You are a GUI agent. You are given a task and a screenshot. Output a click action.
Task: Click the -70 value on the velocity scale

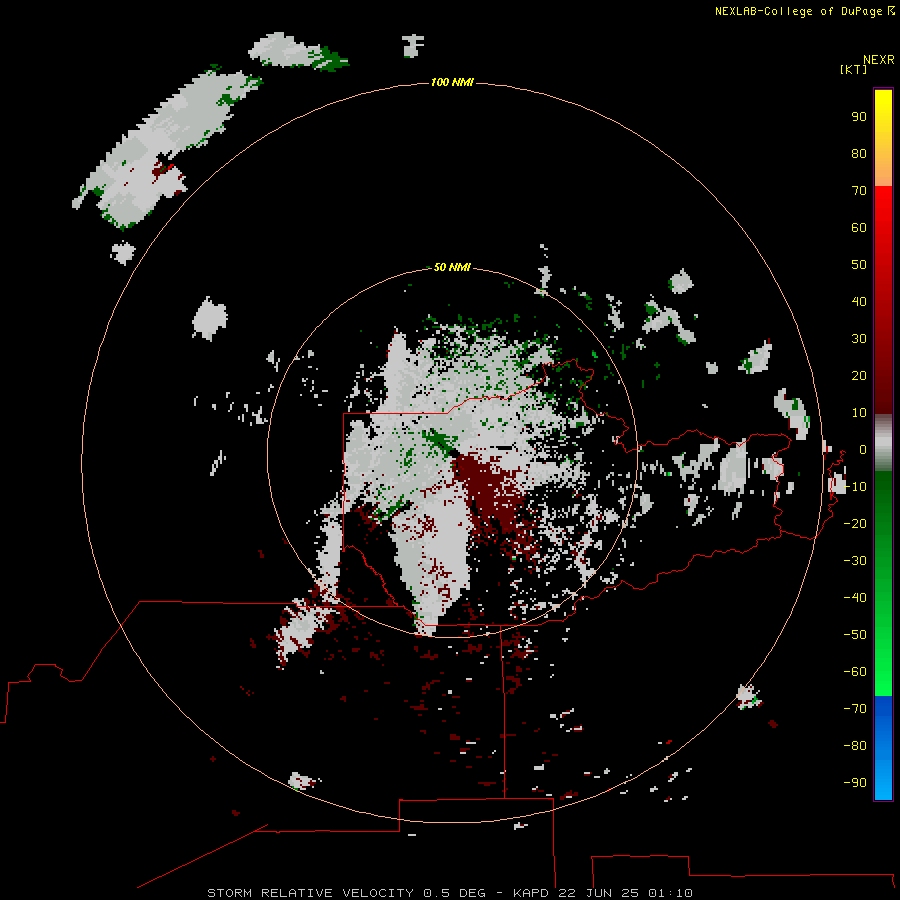pyautogui.click(x=855, y=709)
